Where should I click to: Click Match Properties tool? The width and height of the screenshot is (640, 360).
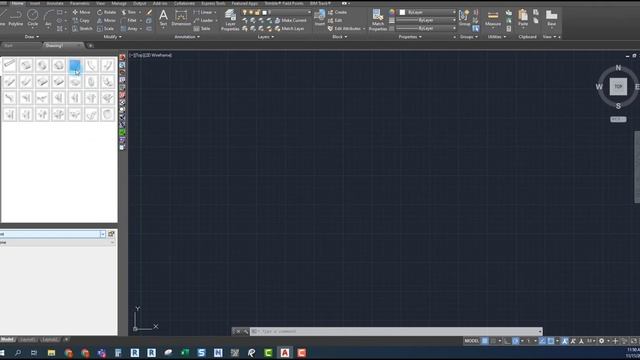click(x=378, y=20)
